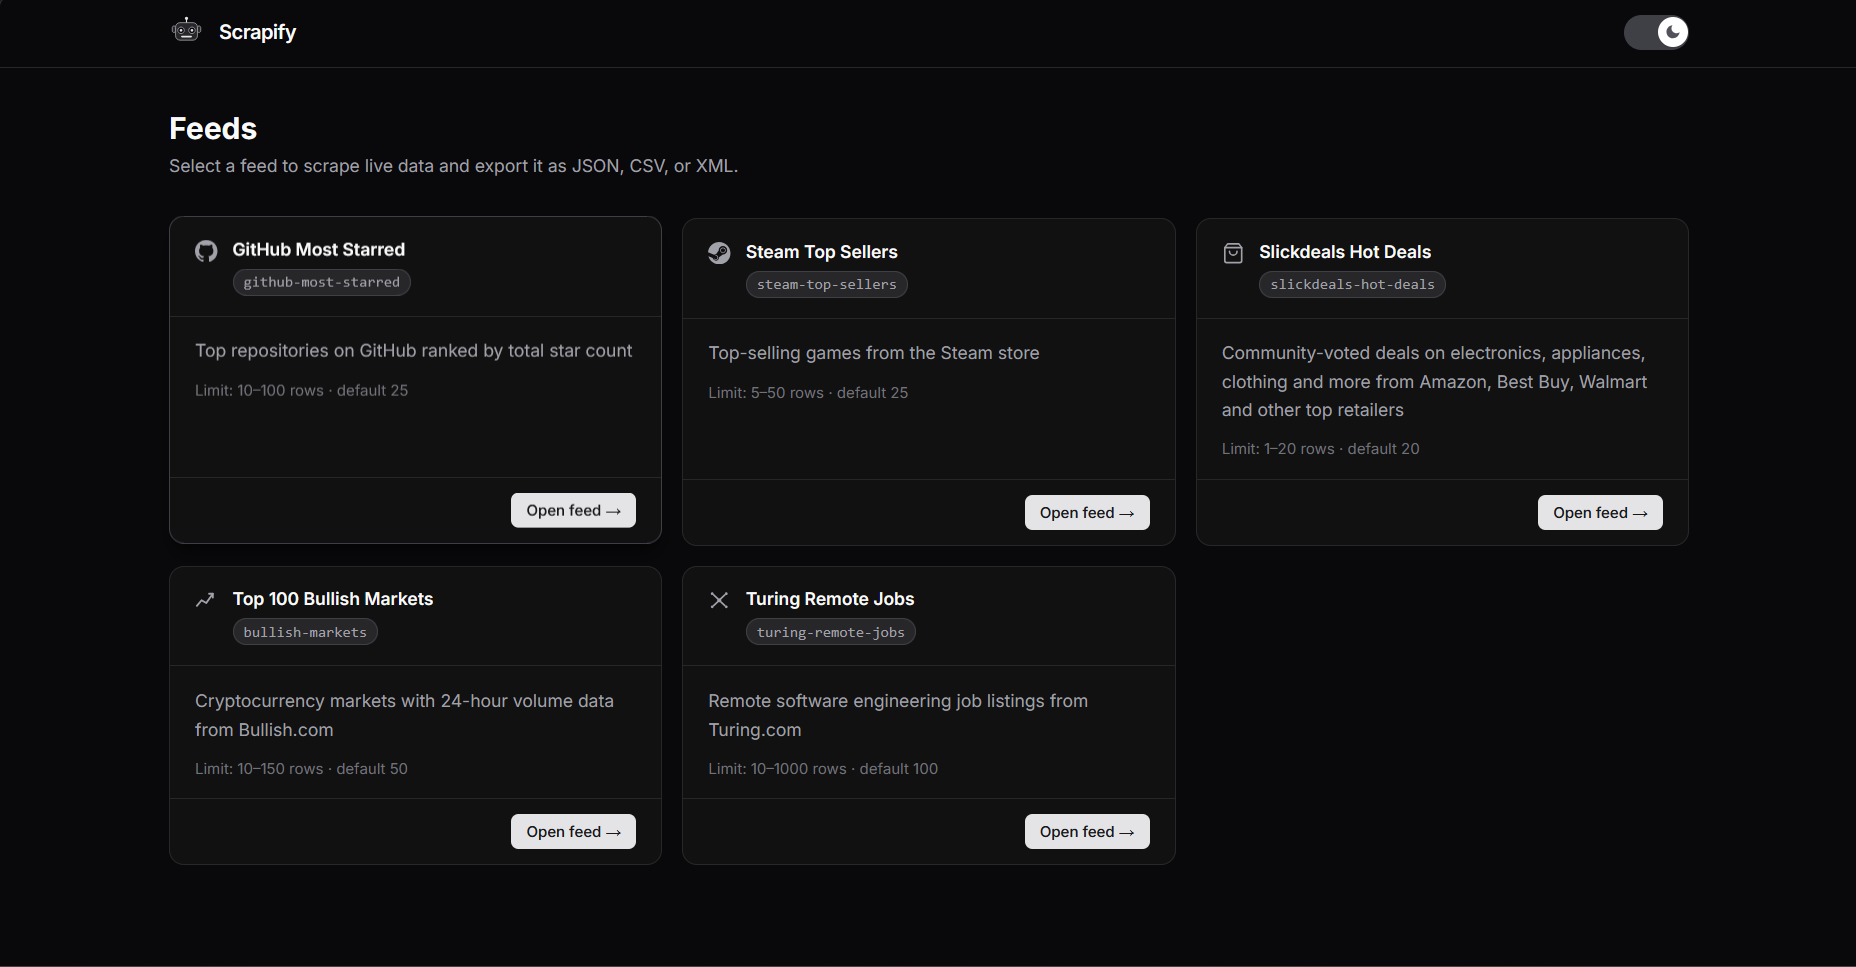This screenshot has width=1856, height=967.
Task: Click the github-most-starred slug badge
Action: [321, 282]
